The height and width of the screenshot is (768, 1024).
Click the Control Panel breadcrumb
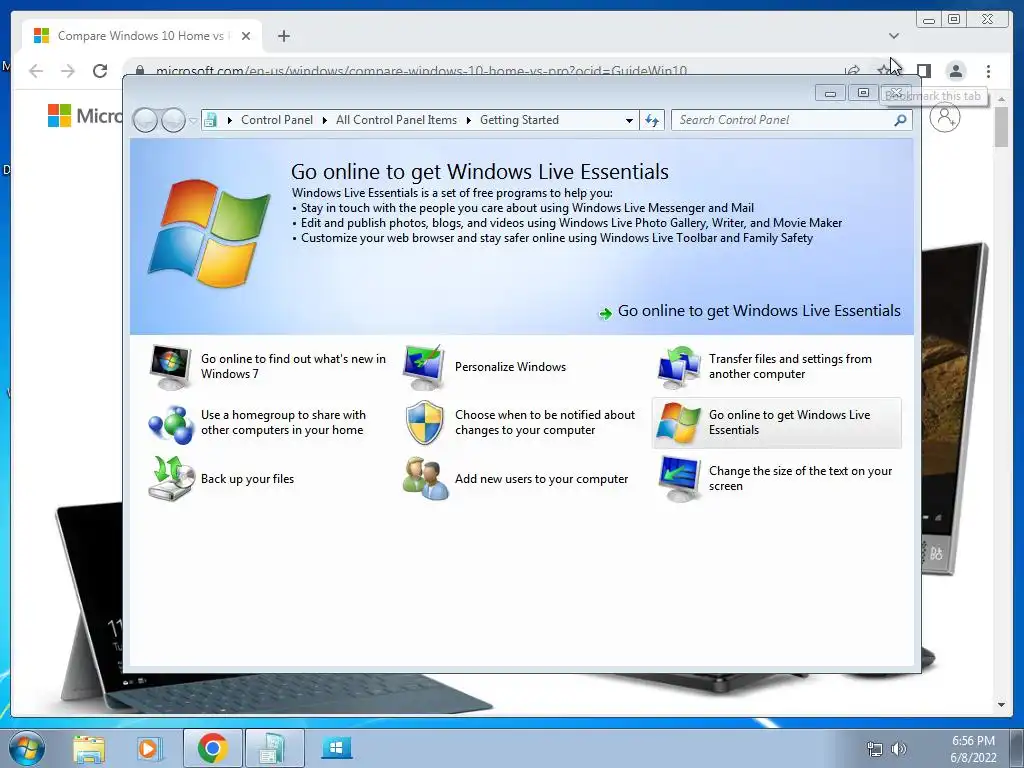click(x=277, y=120)
